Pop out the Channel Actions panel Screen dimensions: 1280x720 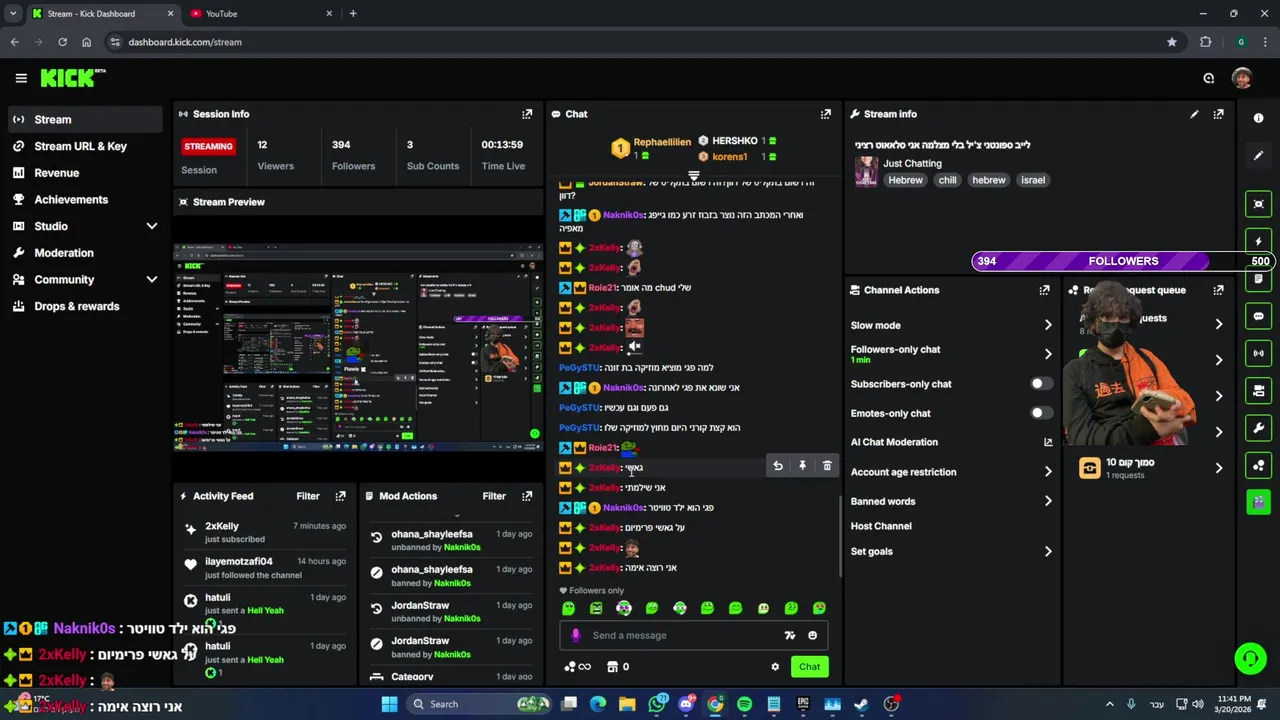(x=1044, y=290)
